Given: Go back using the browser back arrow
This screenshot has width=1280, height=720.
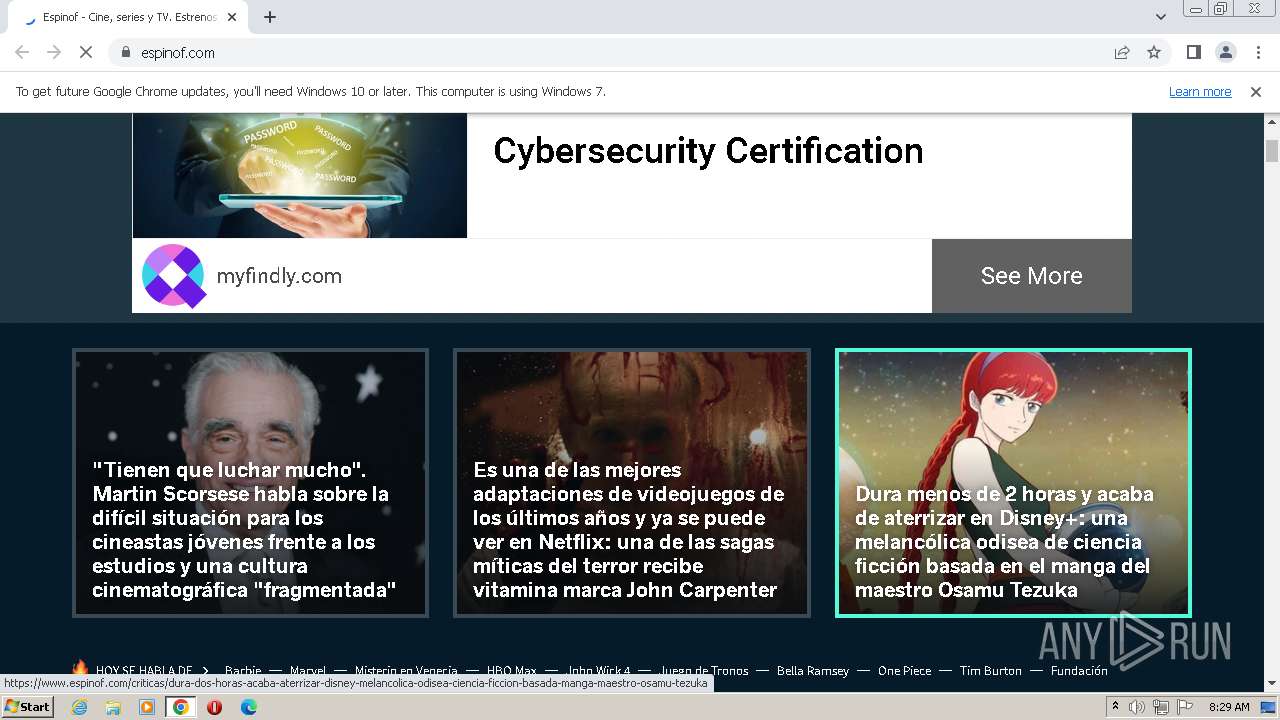Looking at the screenshot, I should click(22, 52).
